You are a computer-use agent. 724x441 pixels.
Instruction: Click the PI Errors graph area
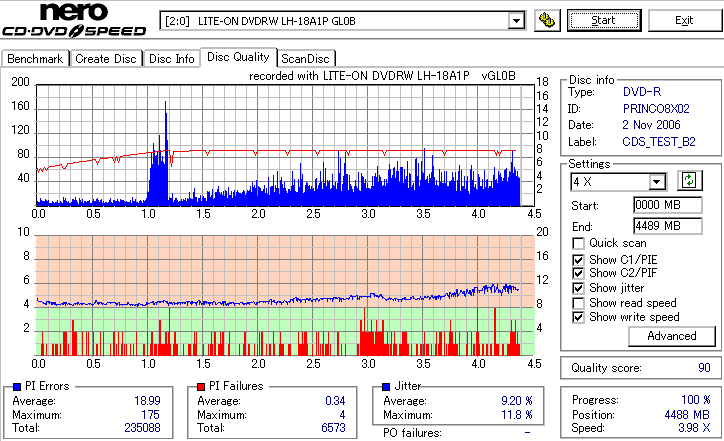[285, 145]
